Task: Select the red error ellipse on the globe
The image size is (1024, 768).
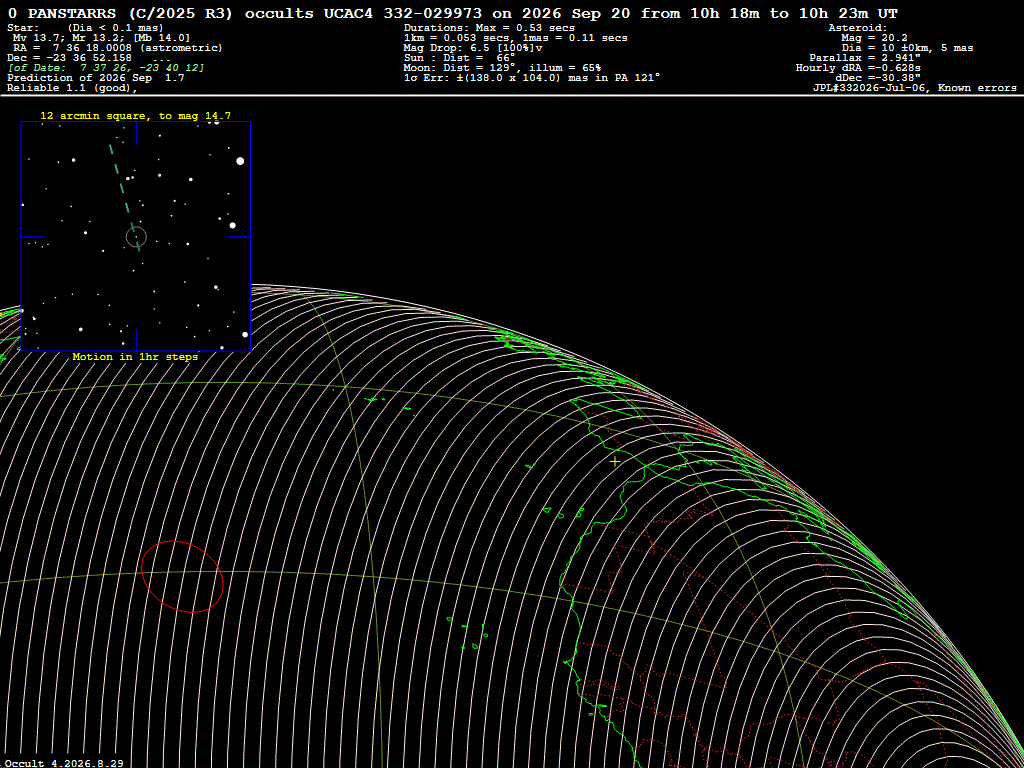Action: pyautogui.click(x=182, y=577)
